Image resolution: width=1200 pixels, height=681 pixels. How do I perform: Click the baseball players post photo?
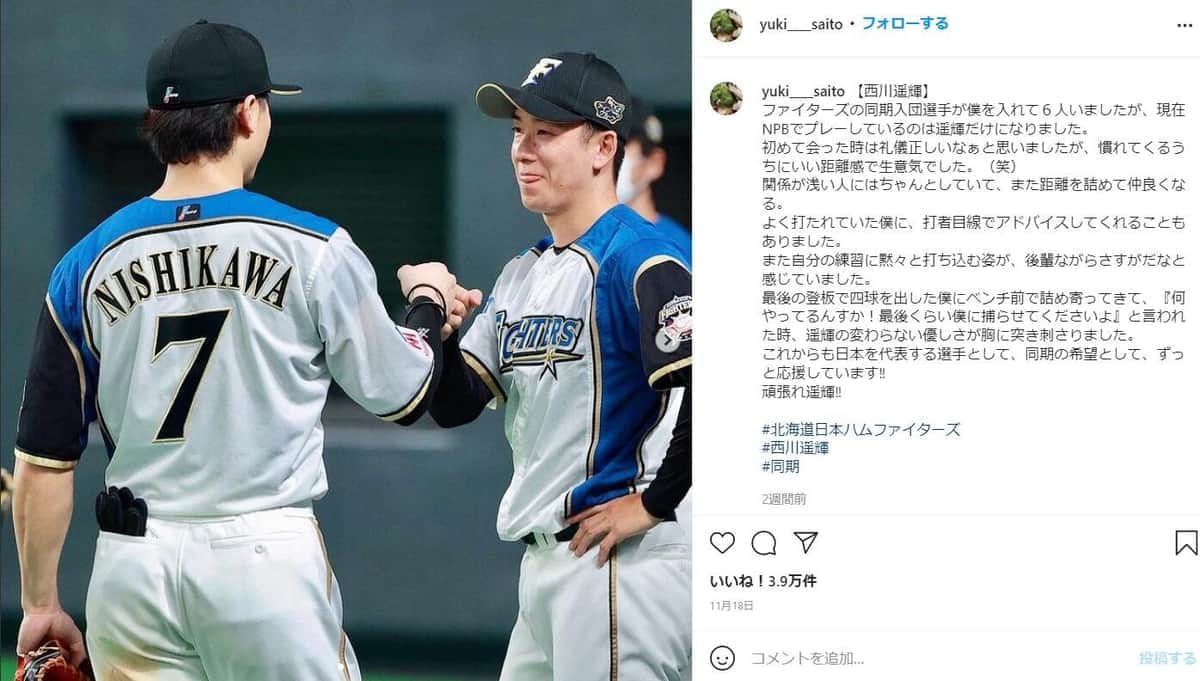tap(346, 340)
